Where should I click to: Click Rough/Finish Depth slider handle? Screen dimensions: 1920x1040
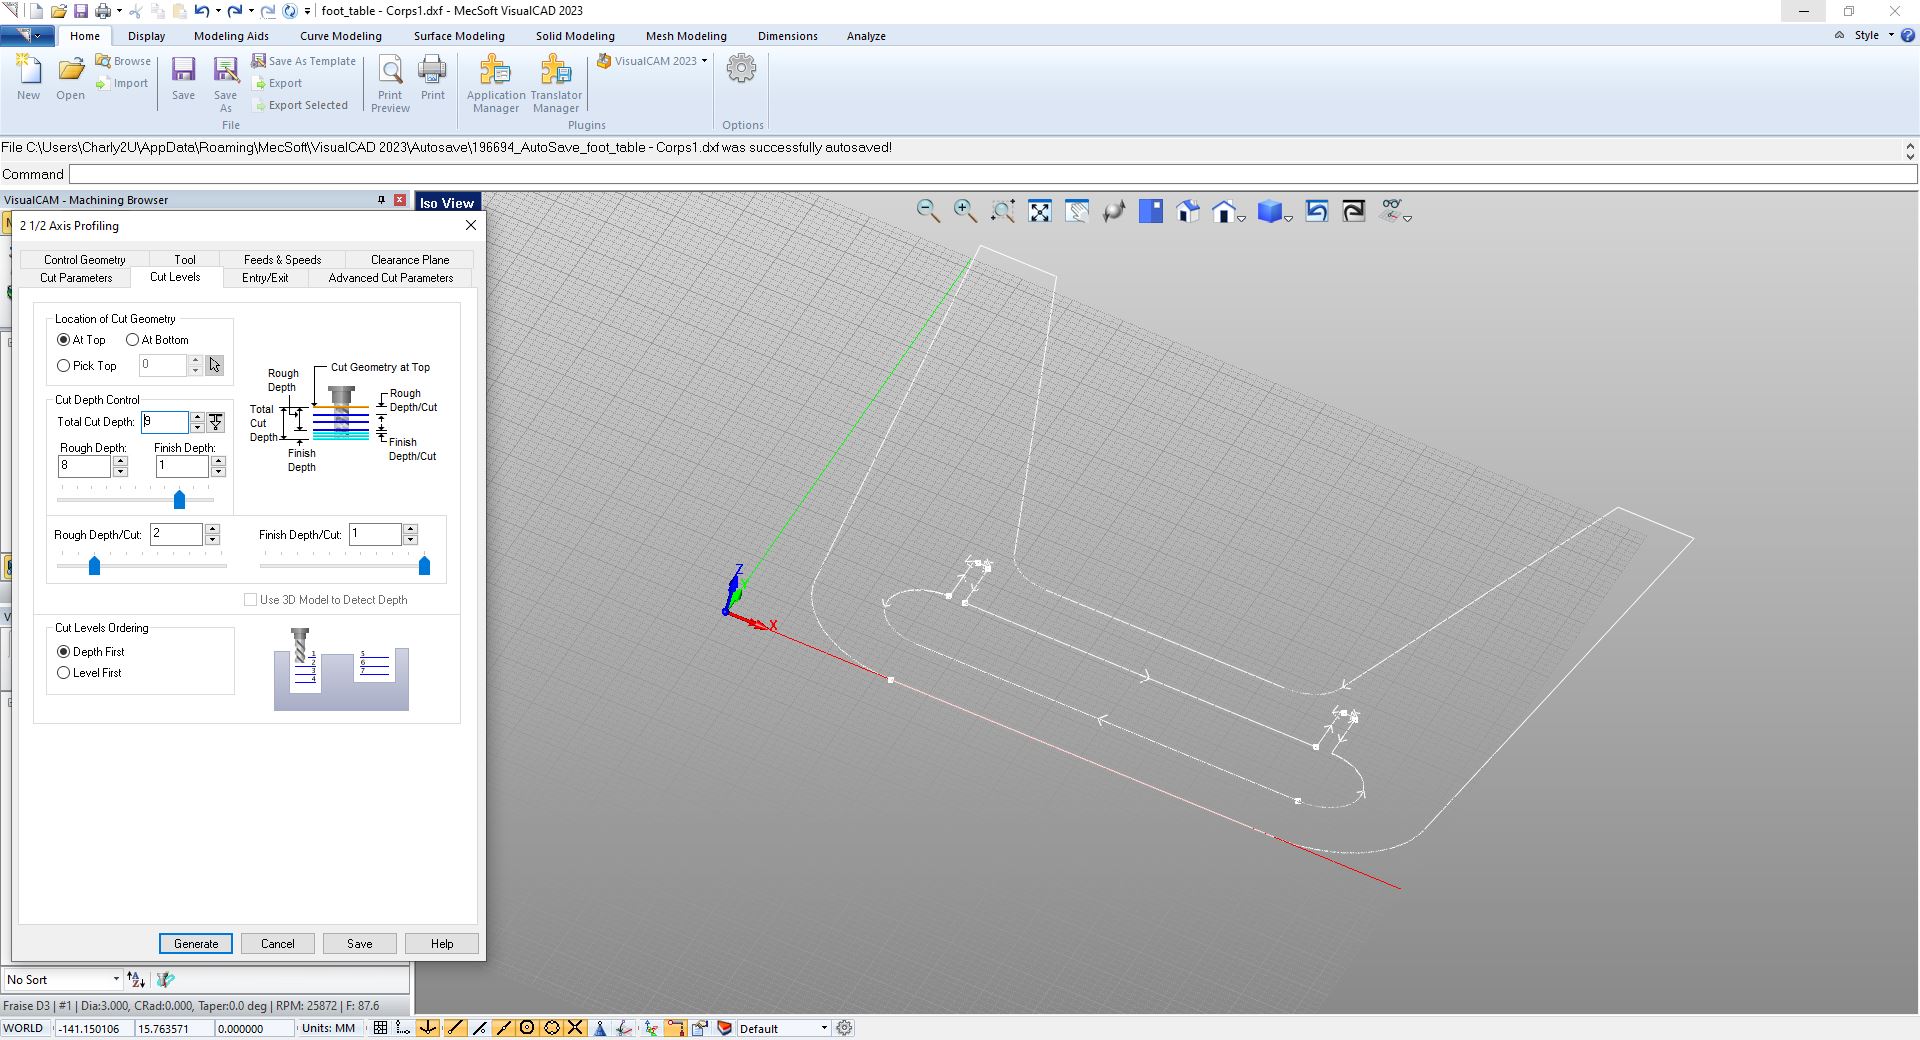tap(180, 499)
